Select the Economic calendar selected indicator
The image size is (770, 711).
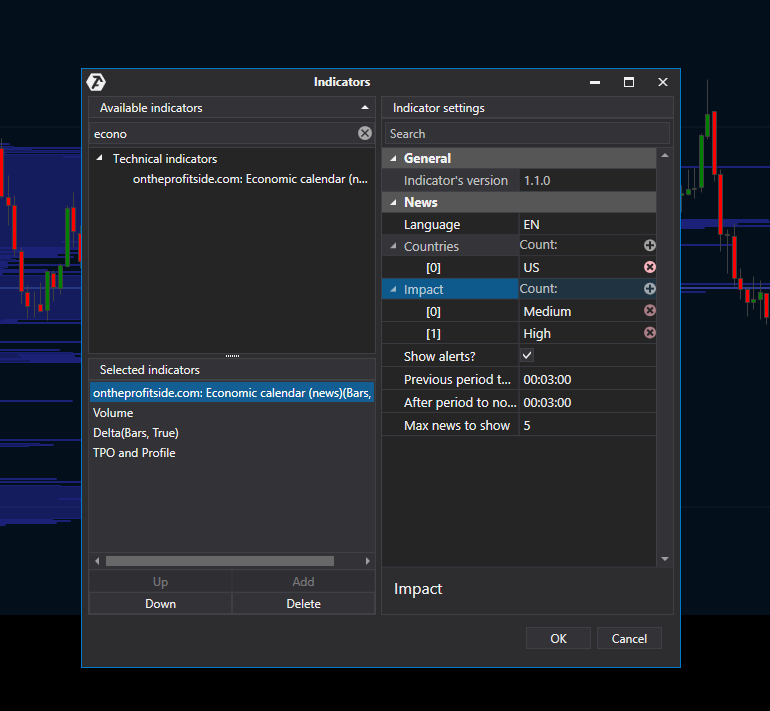point(232,393)
